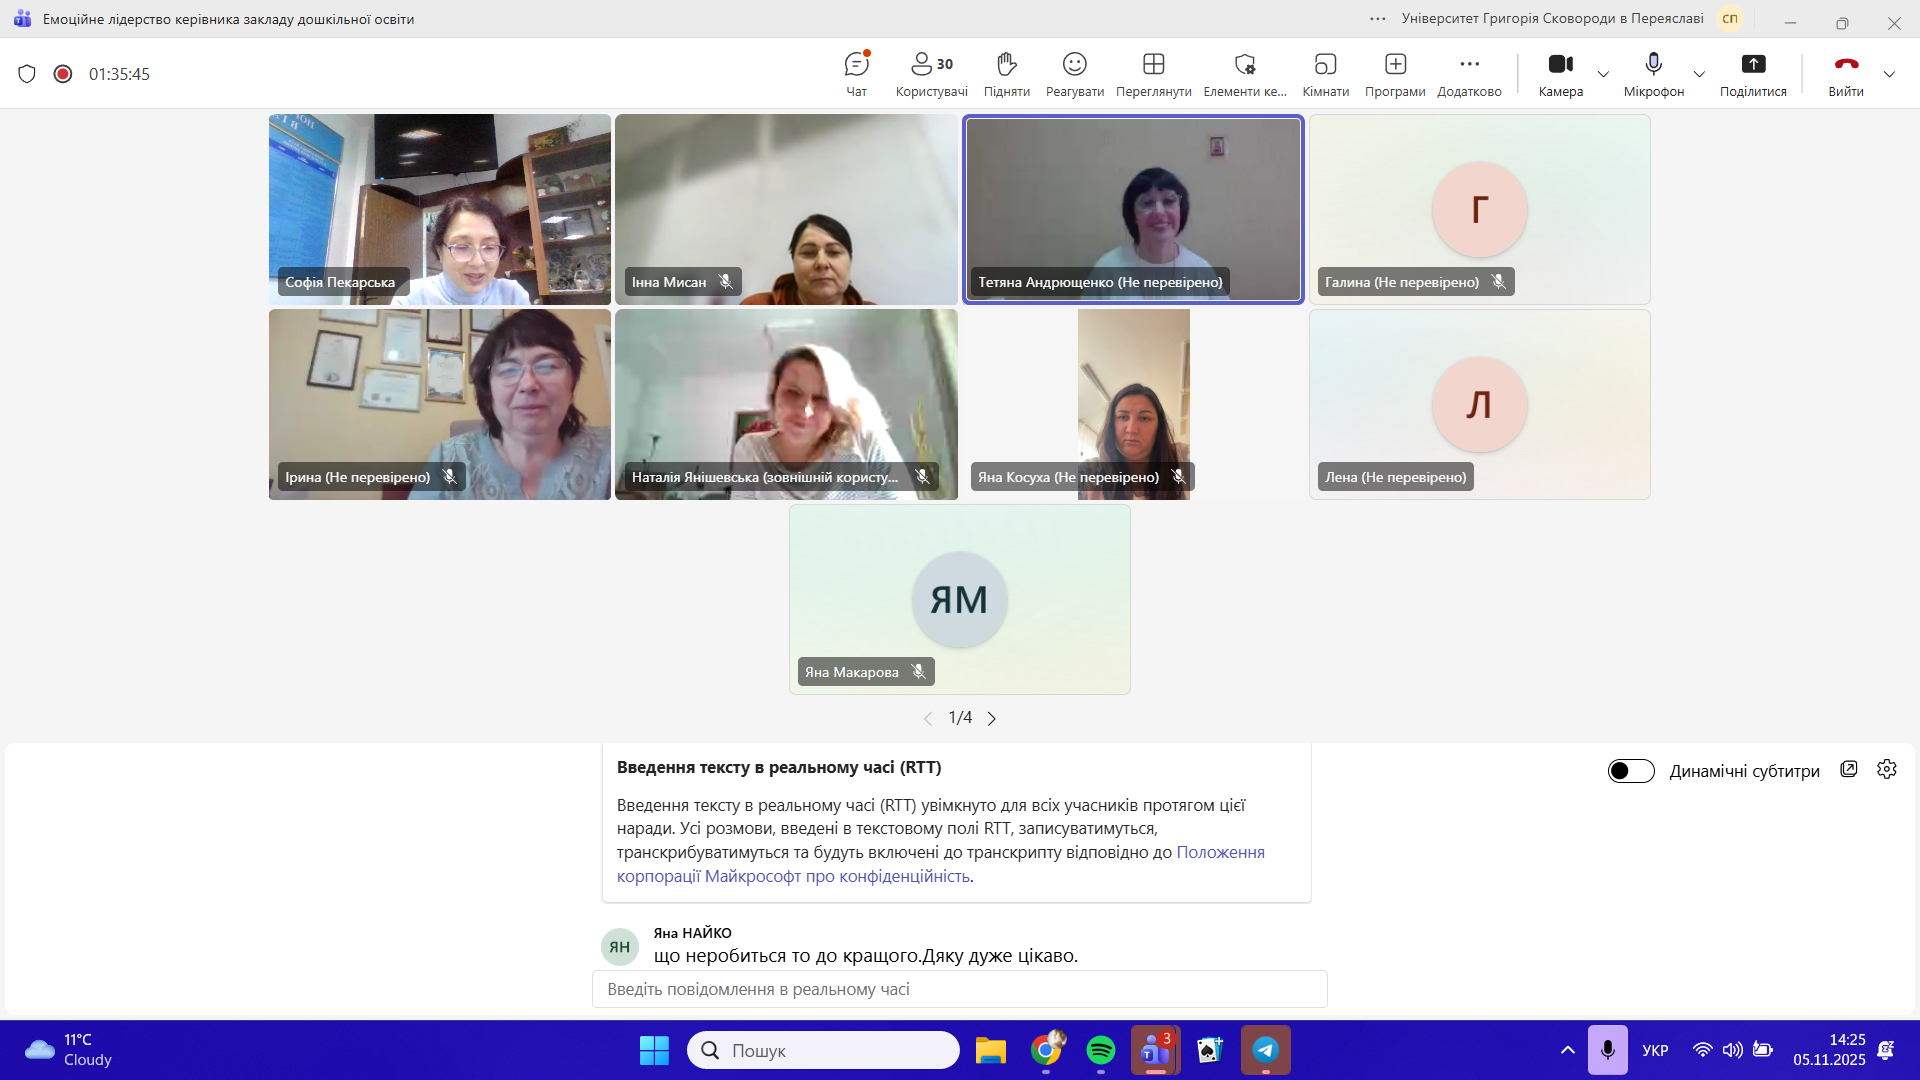Pop out captions to separate window
This screenshot has height=1080, width=1920.
pos(1849,769)
